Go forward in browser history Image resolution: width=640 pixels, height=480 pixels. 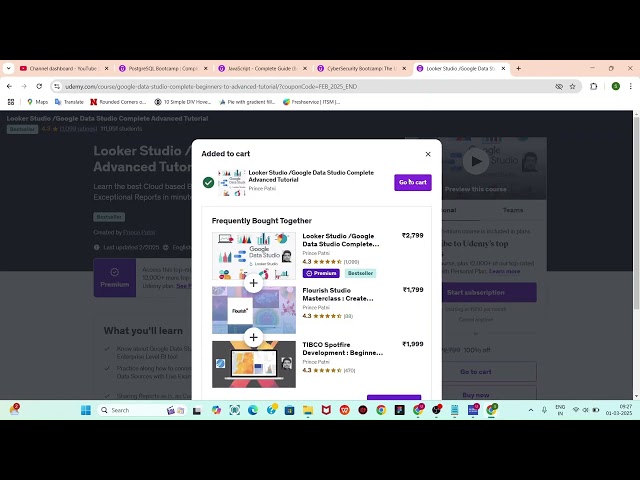coord(24,86)
